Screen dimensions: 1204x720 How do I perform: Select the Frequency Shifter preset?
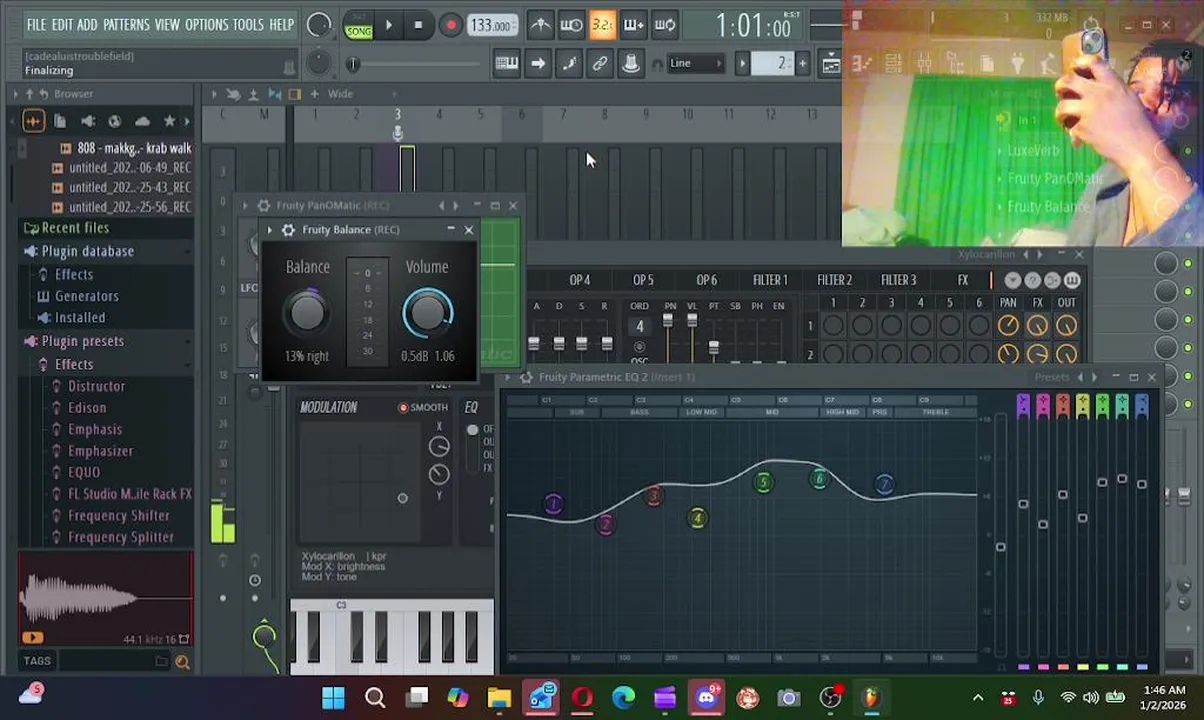point(118,516)
